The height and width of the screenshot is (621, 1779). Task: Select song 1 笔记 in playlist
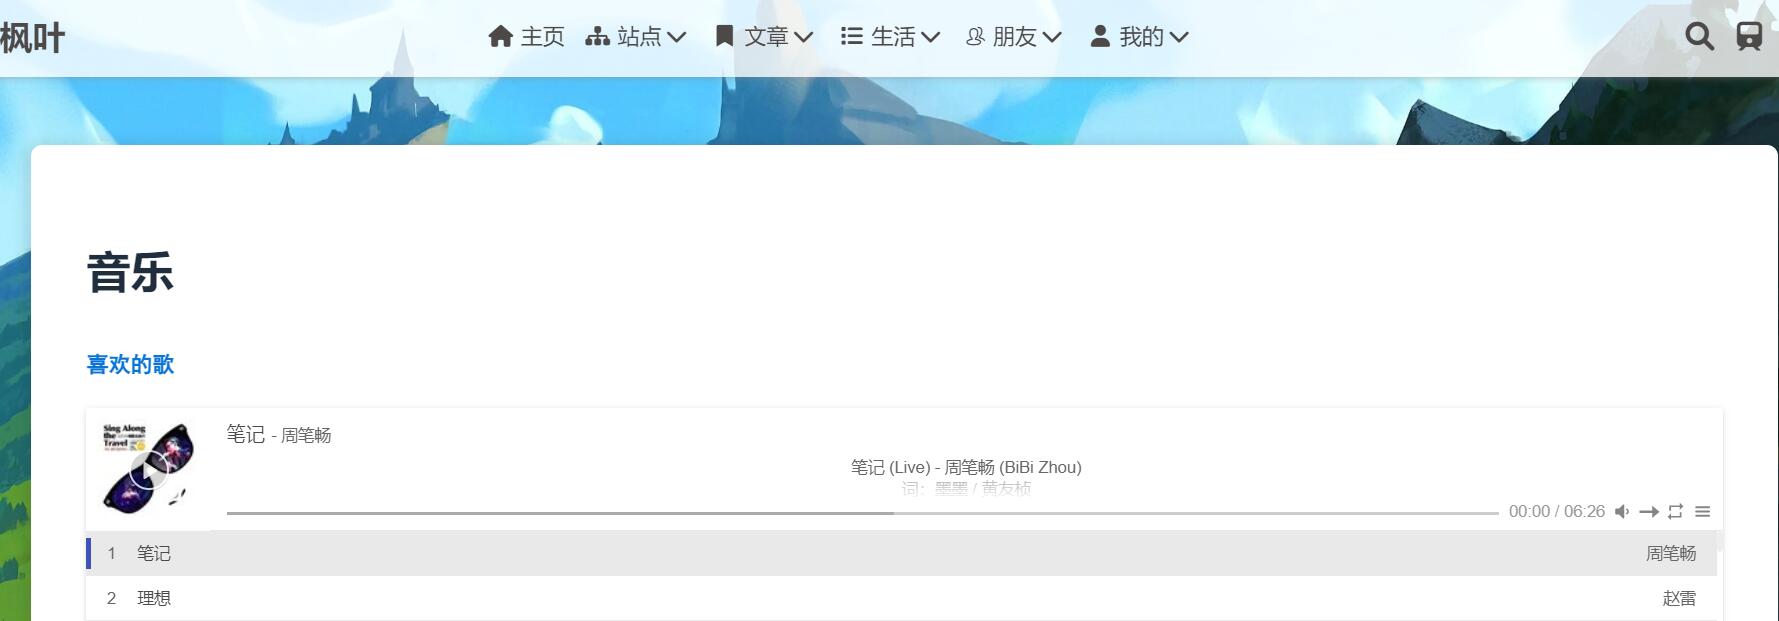[x=901, y=553]
